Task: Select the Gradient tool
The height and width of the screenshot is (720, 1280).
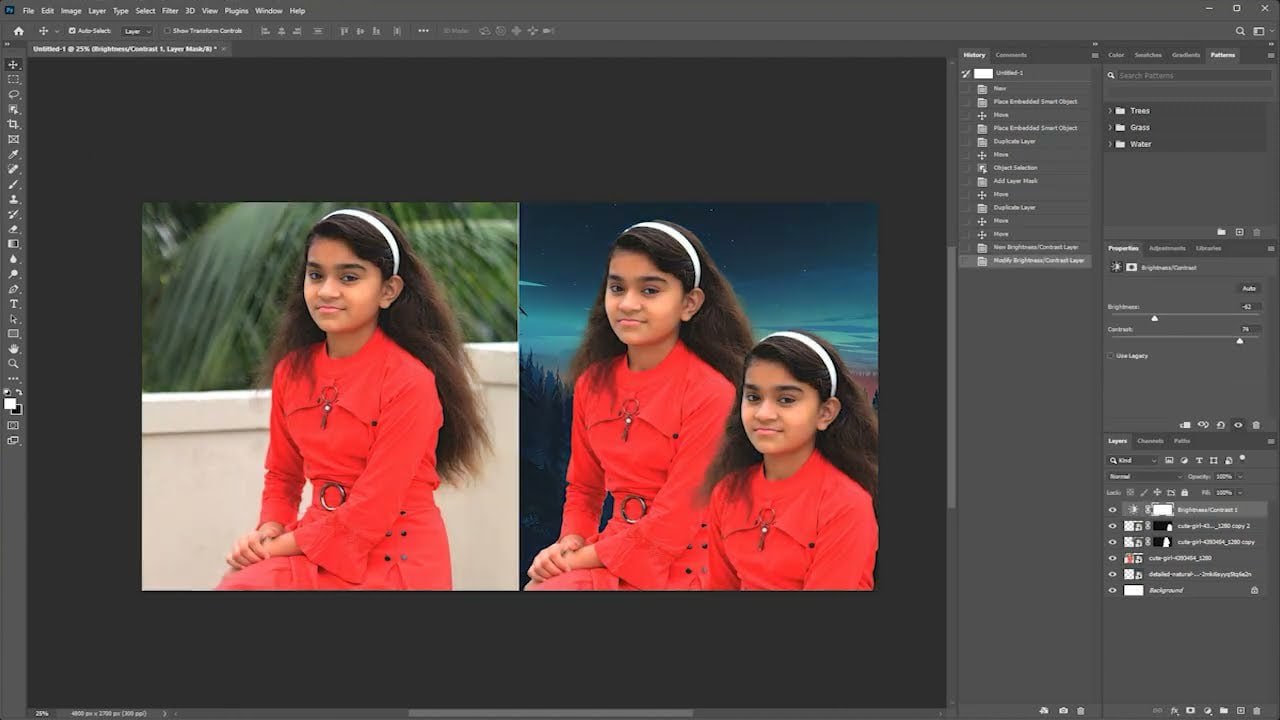Action: click(x=13, y=244)
